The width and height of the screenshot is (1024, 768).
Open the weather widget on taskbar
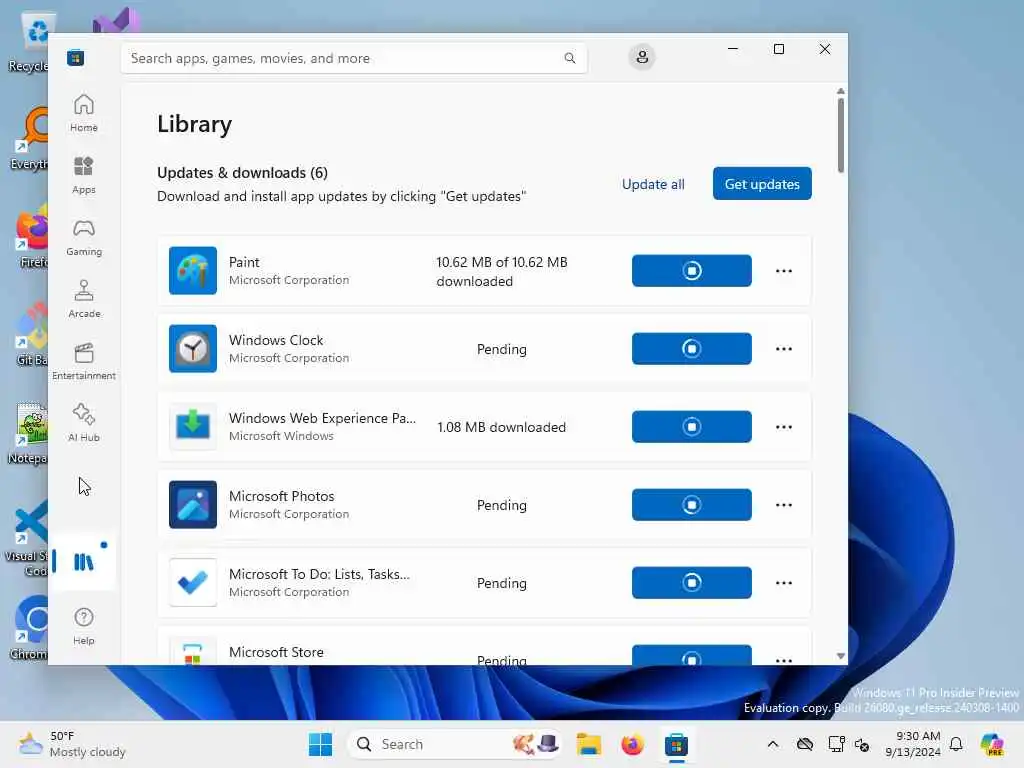click(x=72, y=744)
